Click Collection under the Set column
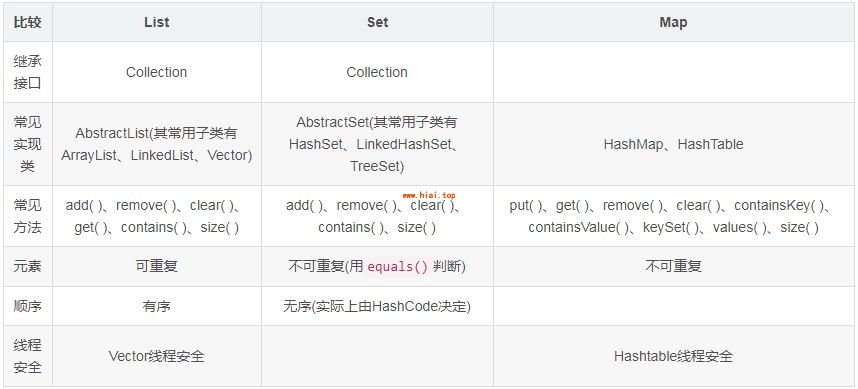Viewport: 858px width, 389px height. 377,72
